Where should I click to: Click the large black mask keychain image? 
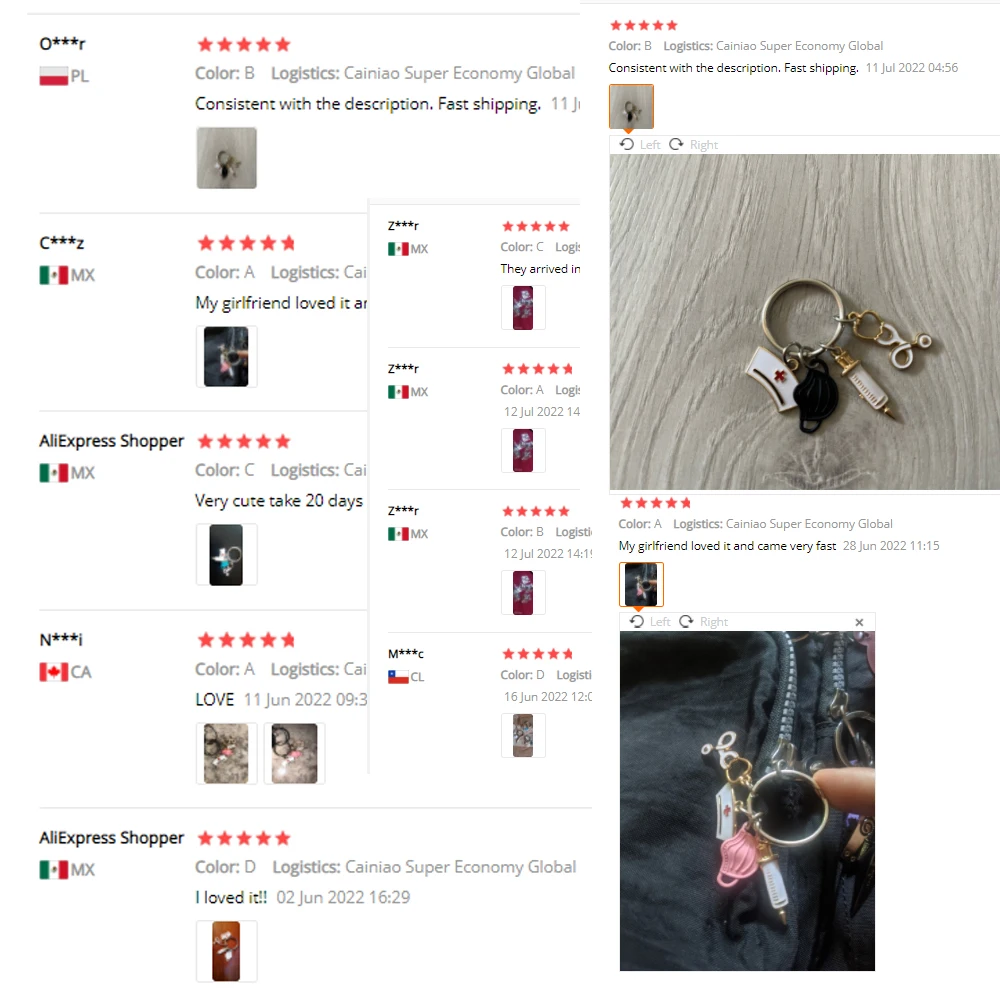(805, 322)
